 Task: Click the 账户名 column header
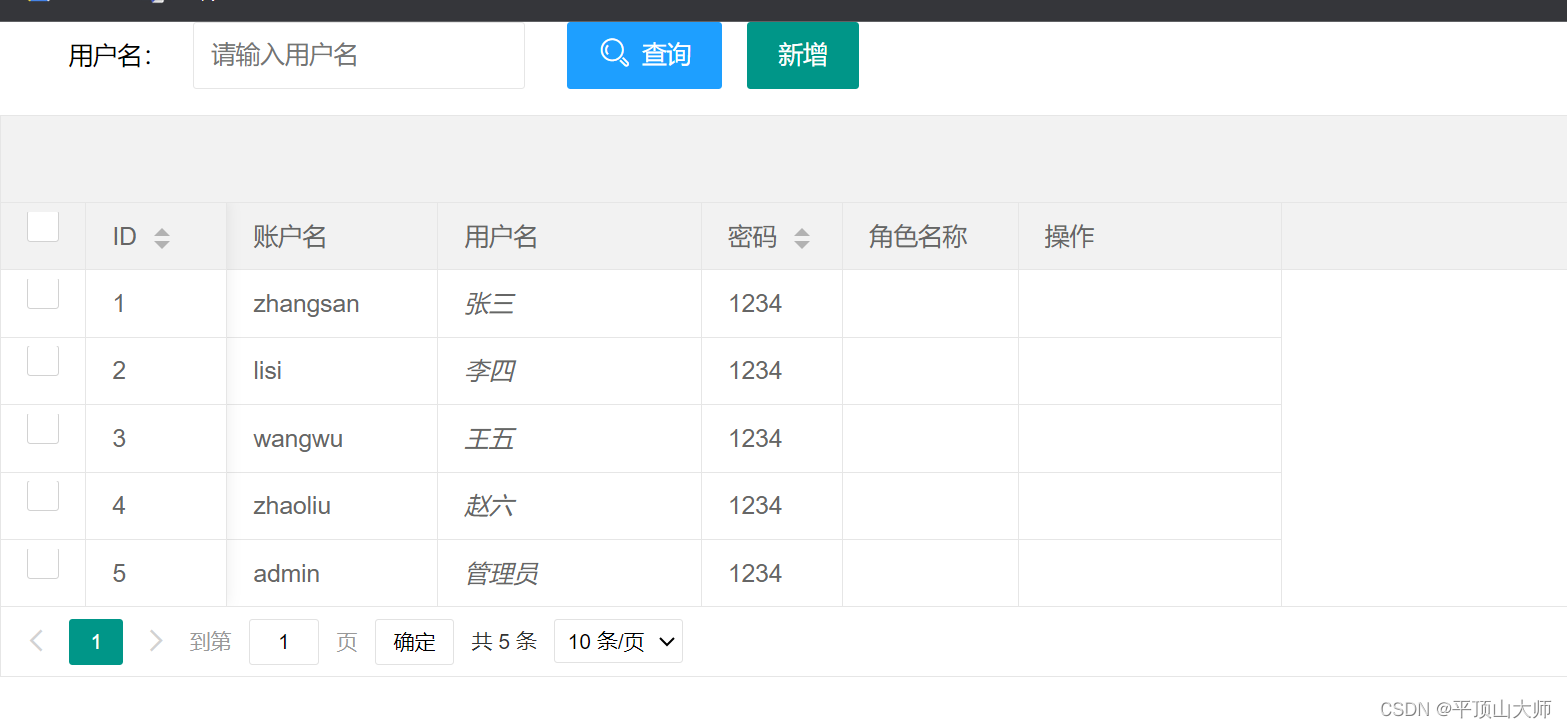click(x=332, y=236)
